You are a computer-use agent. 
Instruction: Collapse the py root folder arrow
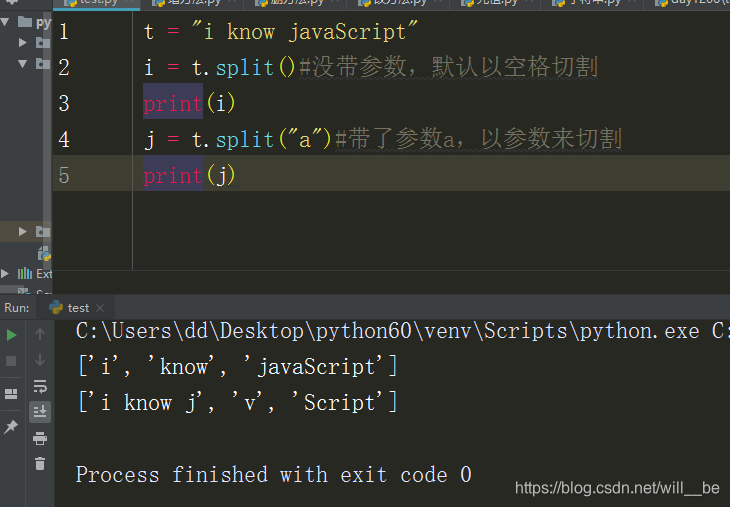(5, 21)
